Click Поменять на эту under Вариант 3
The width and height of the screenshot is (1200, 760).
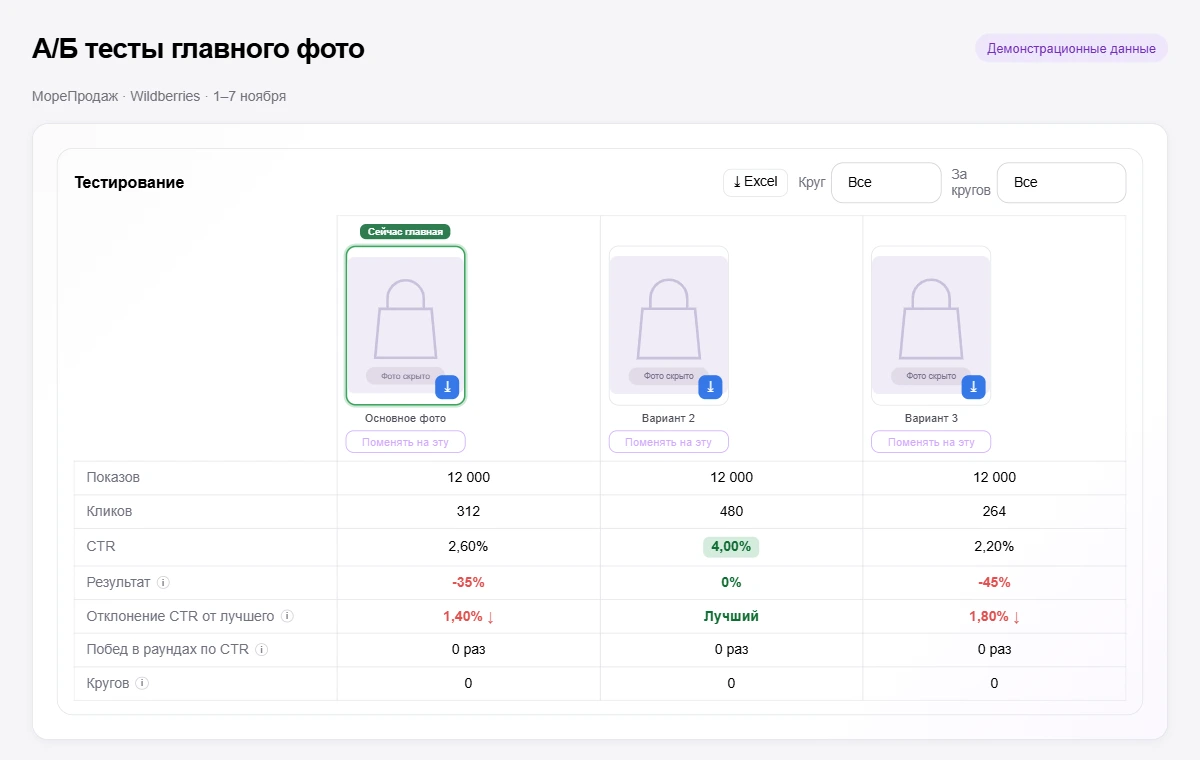tap(931, 442)
